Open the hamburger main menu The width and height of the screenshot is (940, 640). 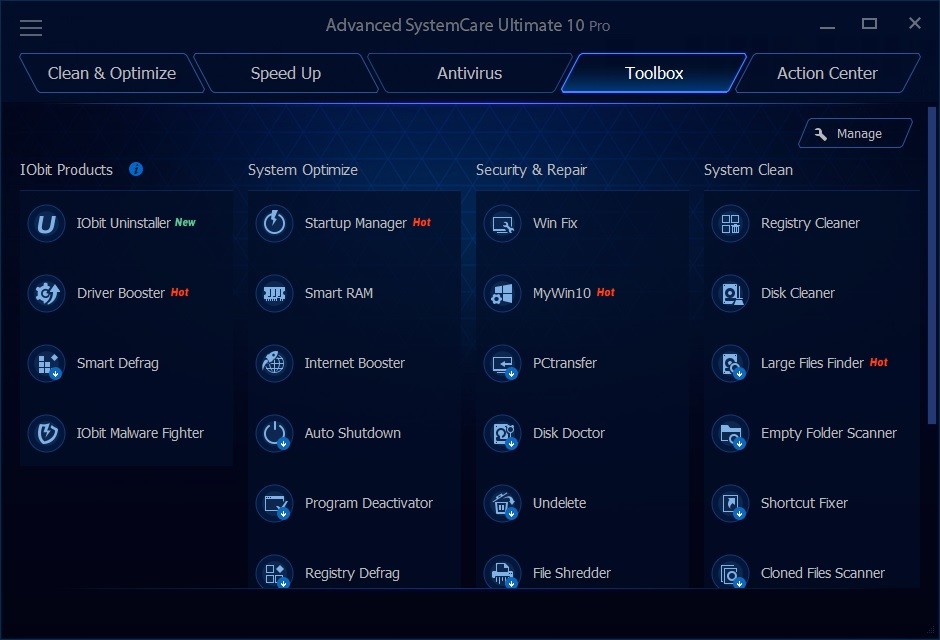(31, 28)
